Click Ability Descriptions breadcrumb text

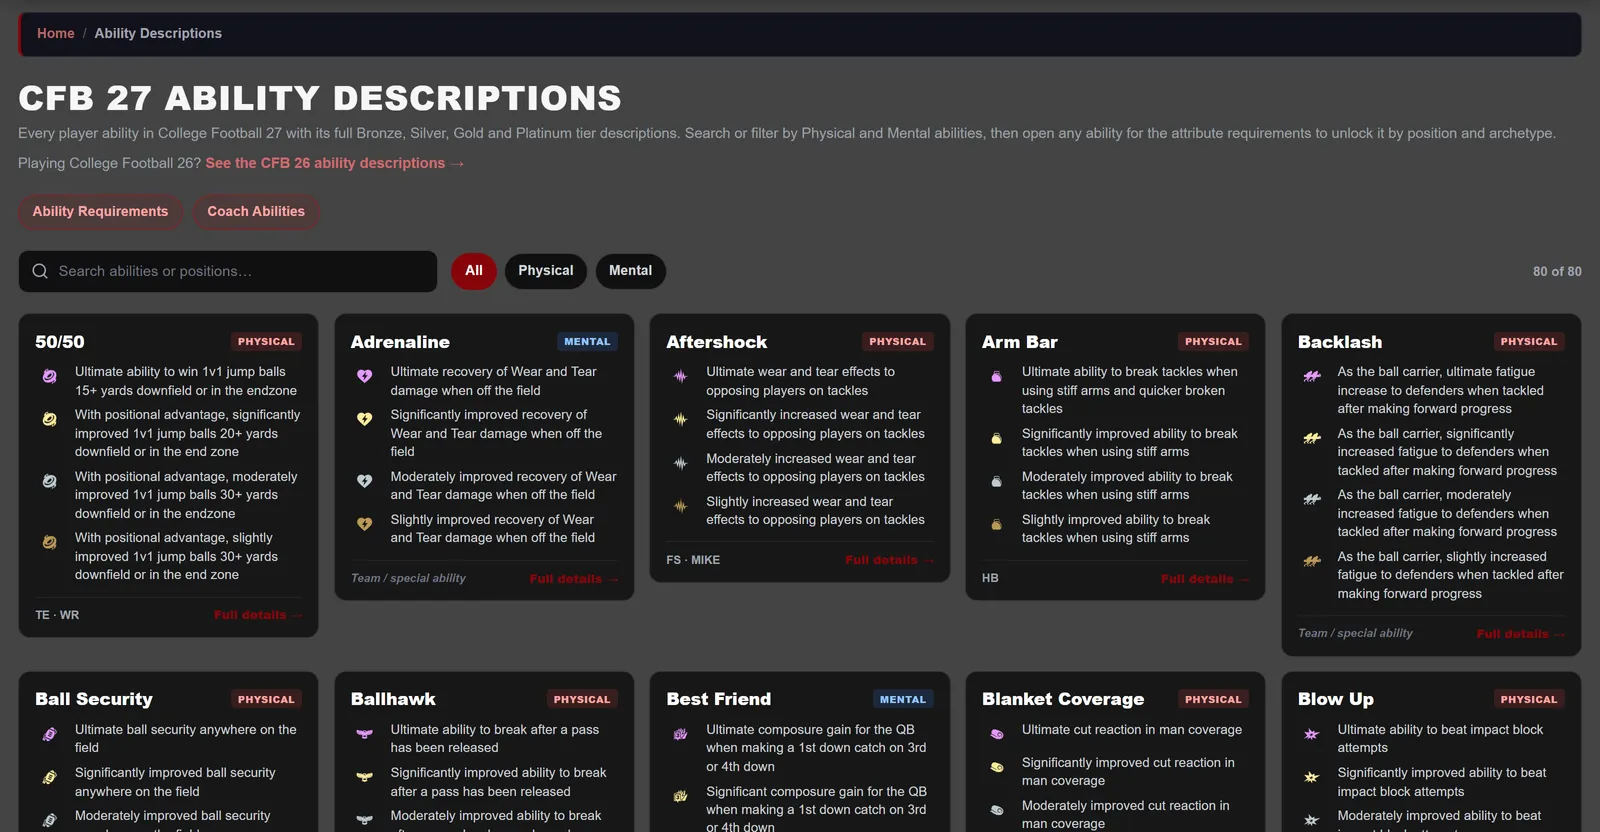coord(158,33)
